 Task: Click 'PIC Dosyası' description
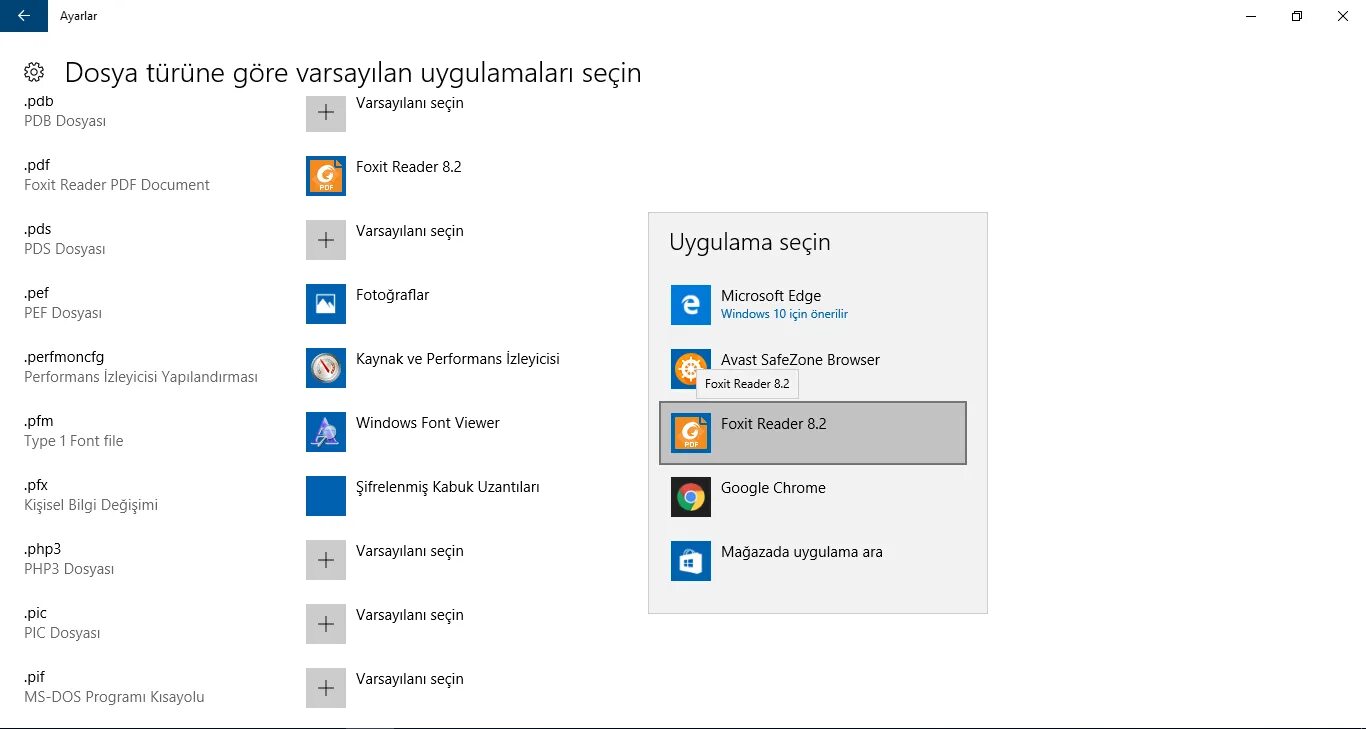pos(62,633)
